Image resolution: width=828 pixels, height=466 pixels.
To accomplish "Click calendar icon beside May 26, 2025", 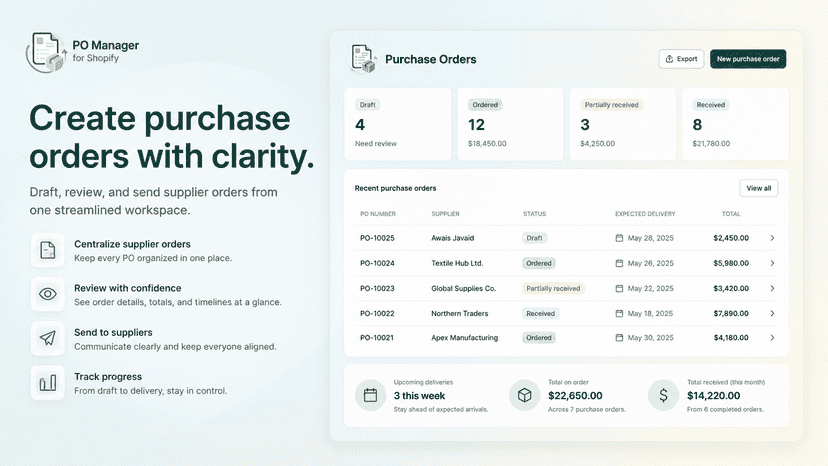I will pyautogui.click(x=619, y=263).
